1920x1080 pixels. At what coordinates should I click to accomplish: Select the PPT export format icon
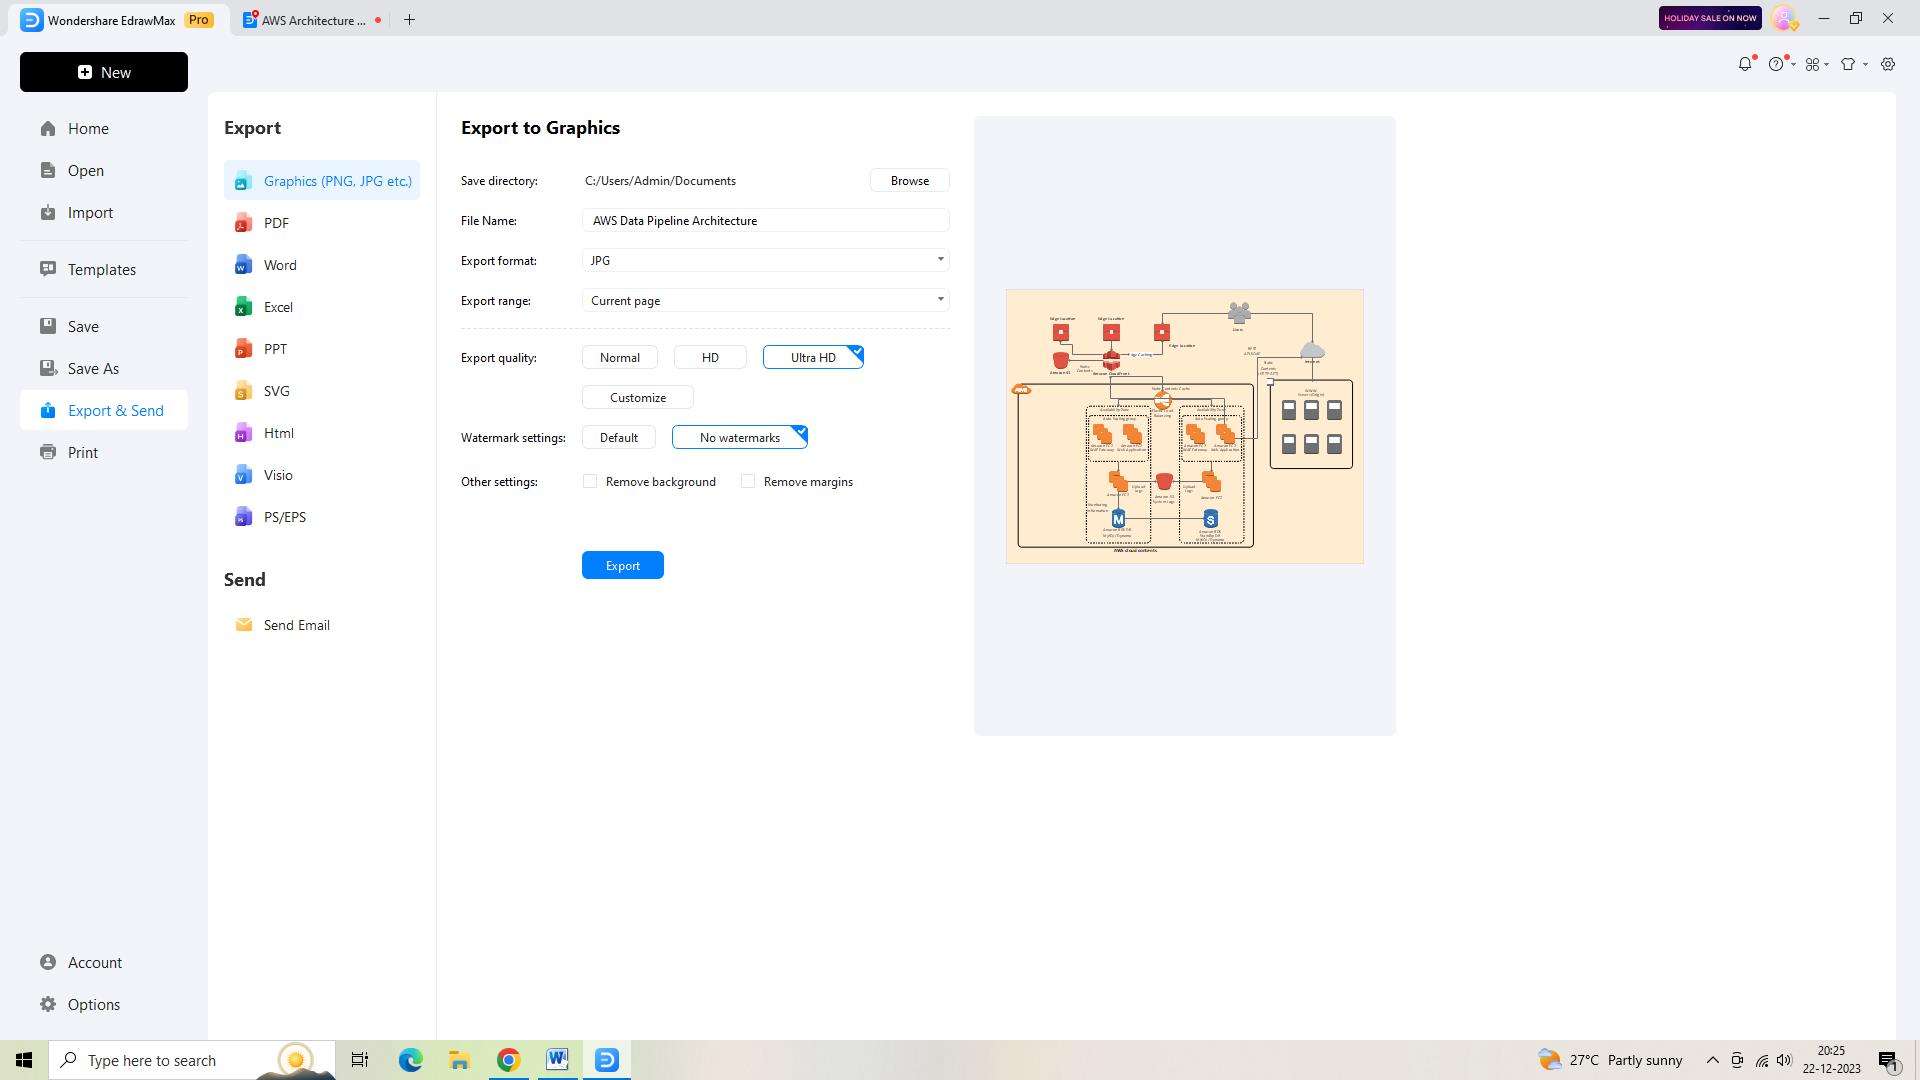244,348
